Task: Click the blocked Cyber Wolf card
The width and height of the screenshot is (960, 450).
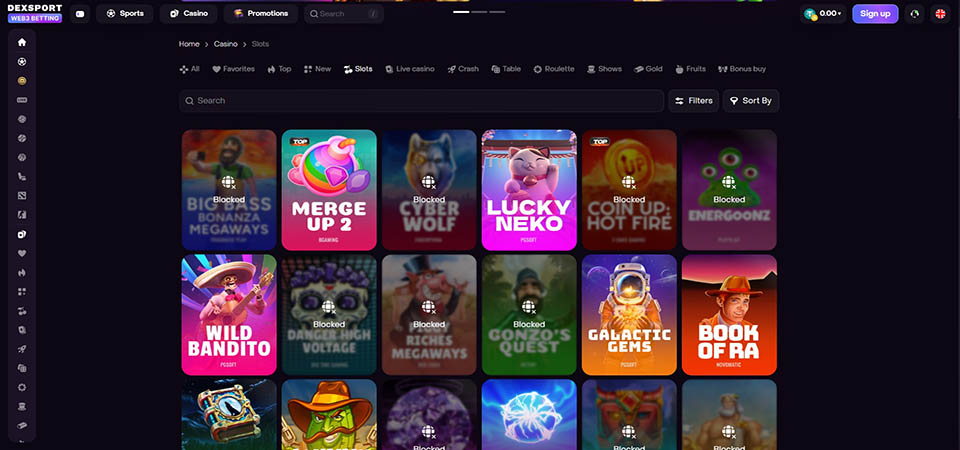Action: 429,190
